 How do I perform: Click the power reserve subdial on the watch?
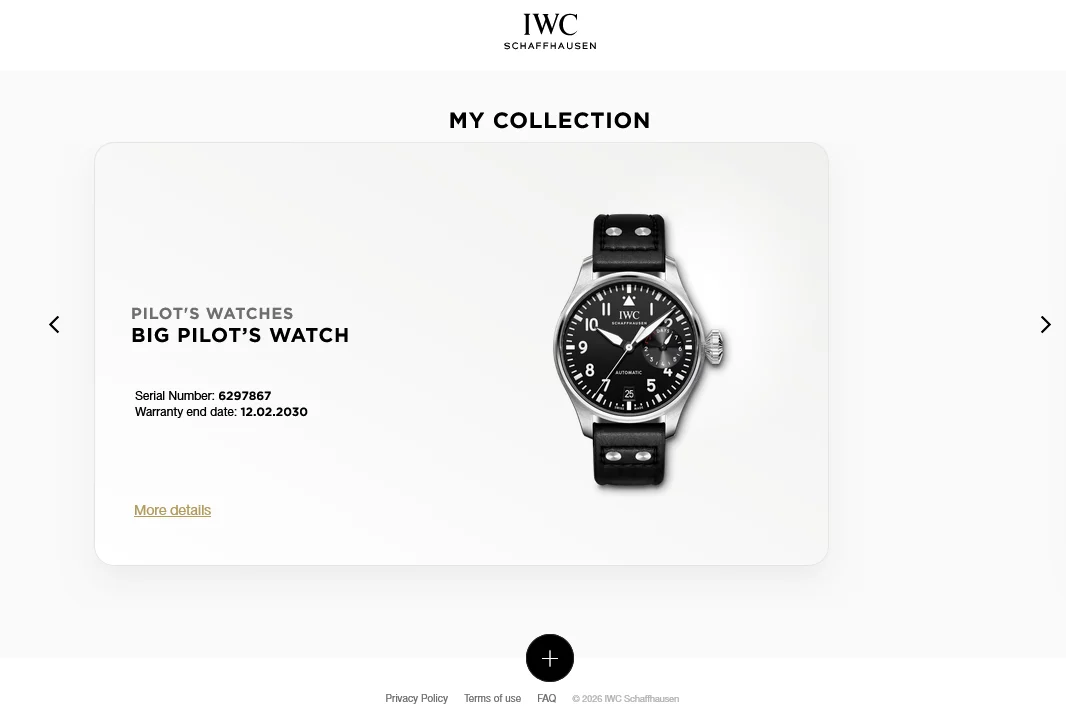(x=663, y=348)
